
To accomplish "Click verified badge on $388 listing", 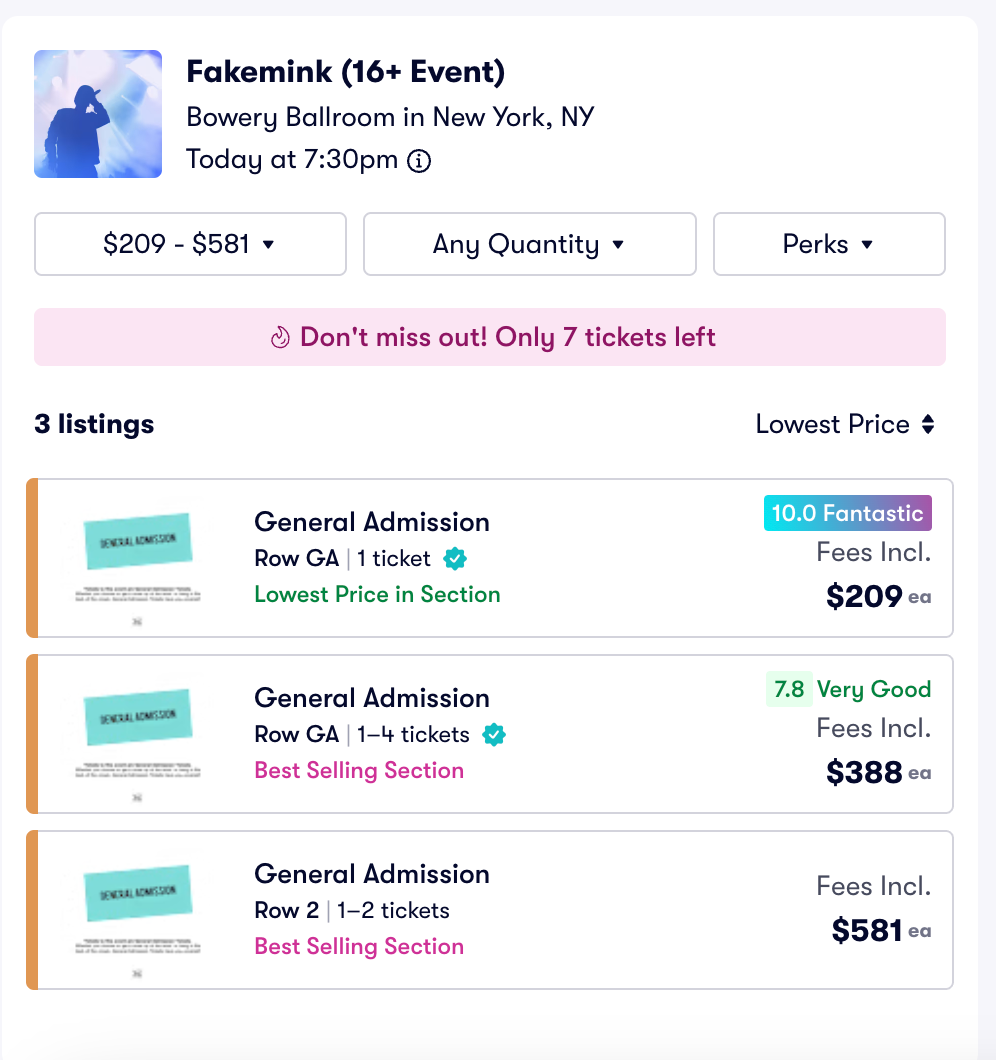I will 493,735.
